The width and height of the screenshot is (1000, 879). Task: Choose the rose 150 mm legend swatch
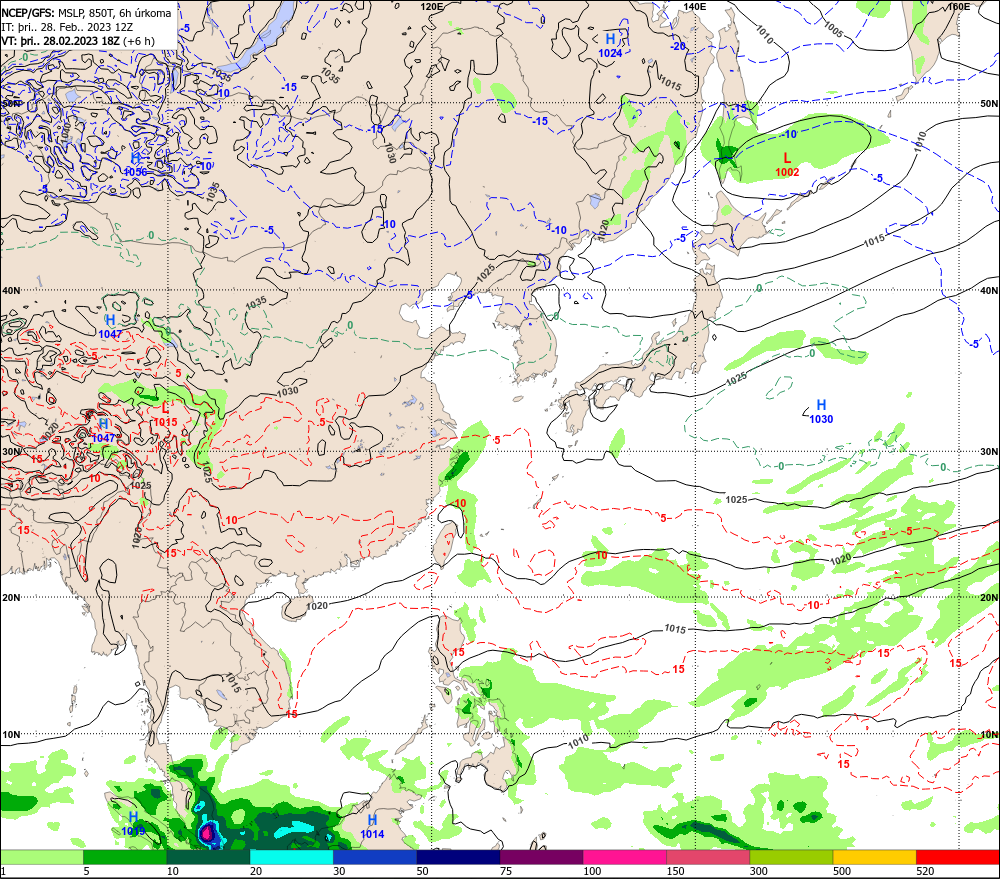tap(708, 857)
